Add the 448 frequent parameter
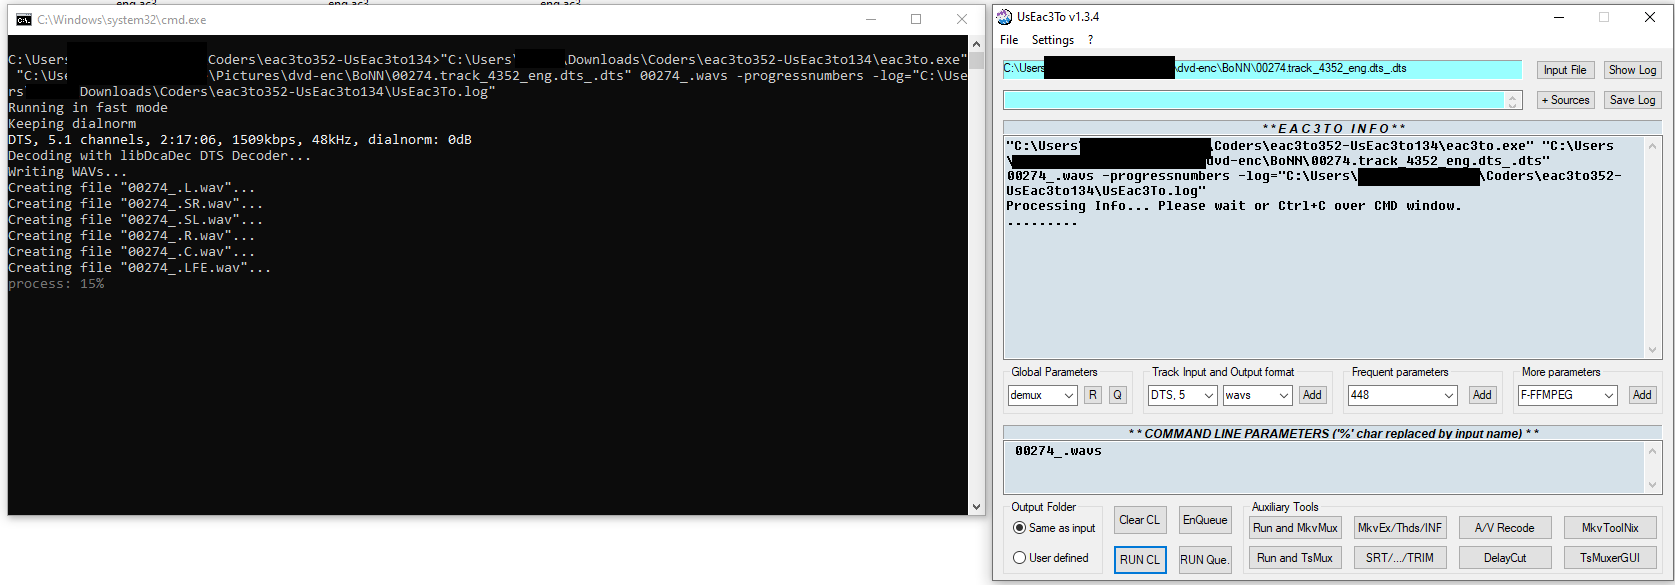This screenshot has height=585, width=1675. (1482, 395)
